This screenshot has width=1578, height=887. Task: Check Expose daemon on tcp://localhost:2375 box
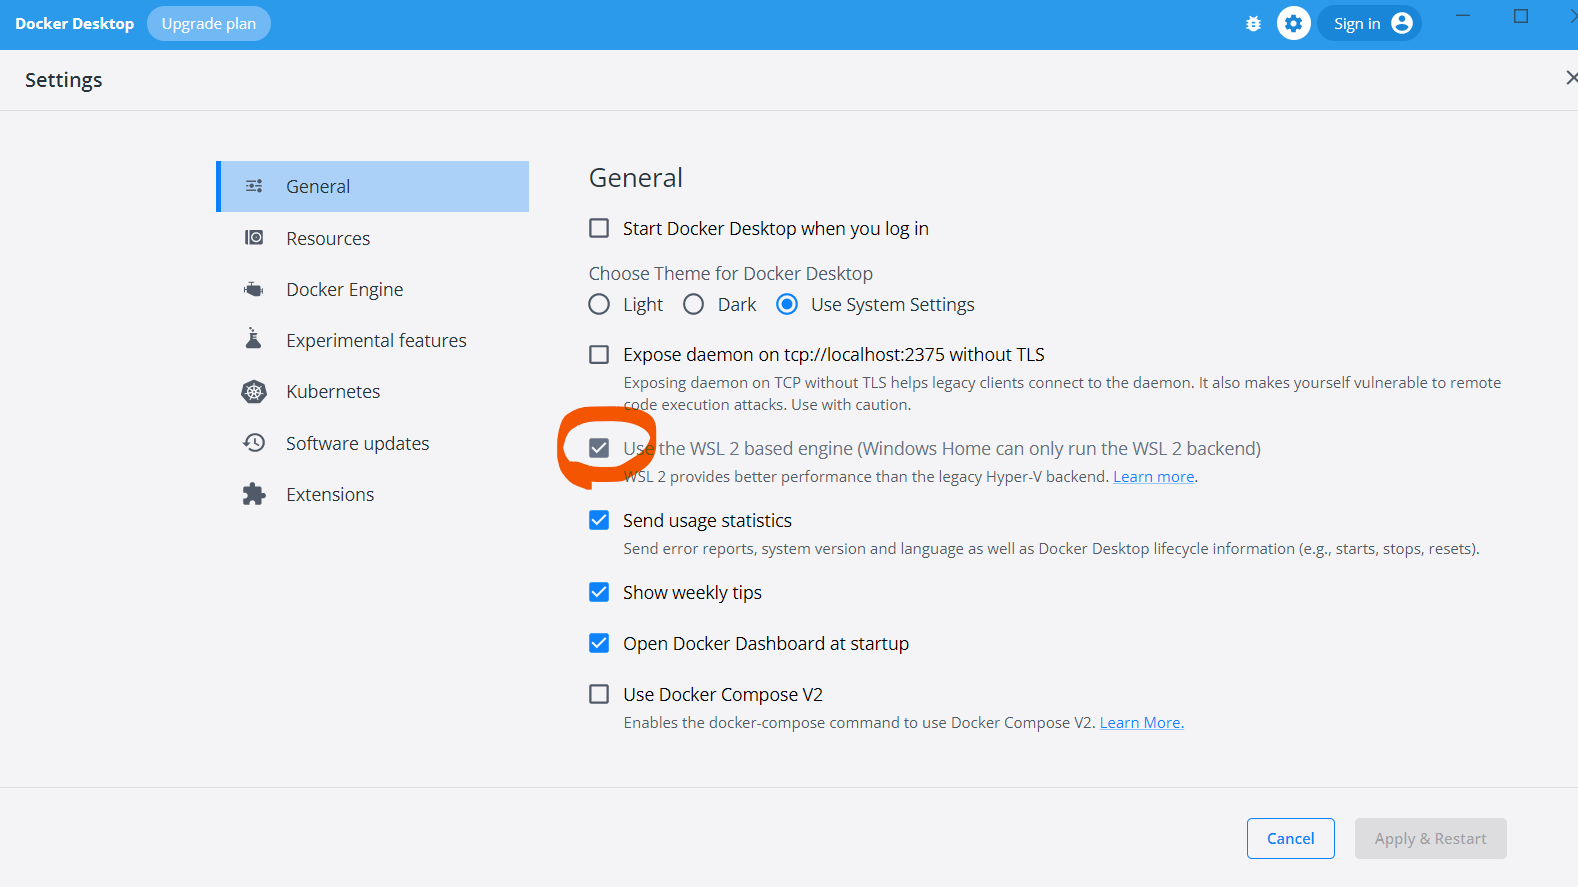tap(599, 354)
